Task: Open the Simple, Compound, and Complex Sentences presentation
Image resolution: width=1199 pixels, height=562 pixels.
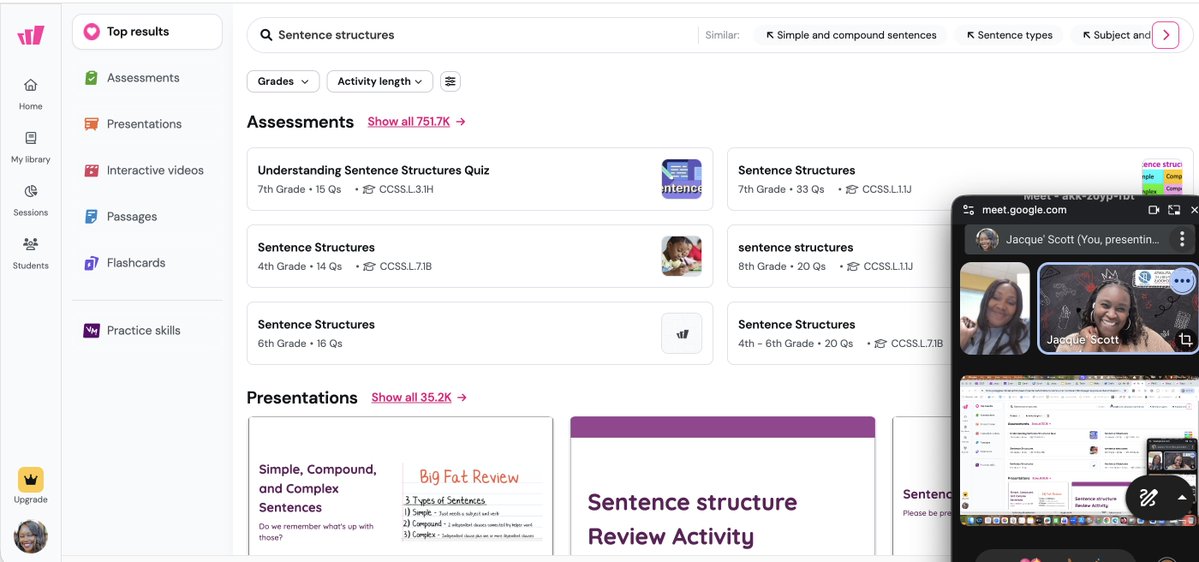Action: tap(401, 486)
